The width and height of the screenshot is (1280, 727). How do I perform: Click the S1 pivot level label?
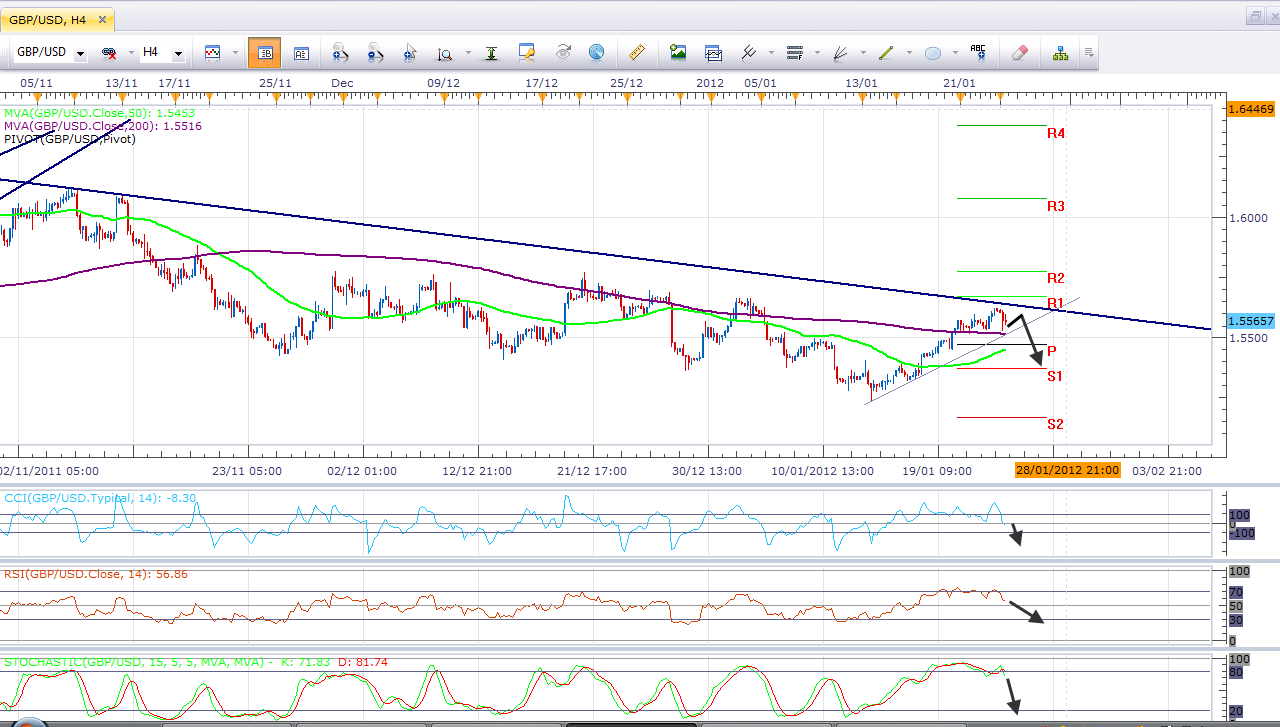pyautogui.click(x=1056, y=376)
